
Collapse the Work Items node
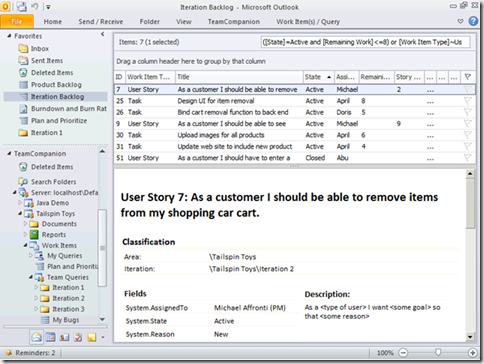(25, 245)
